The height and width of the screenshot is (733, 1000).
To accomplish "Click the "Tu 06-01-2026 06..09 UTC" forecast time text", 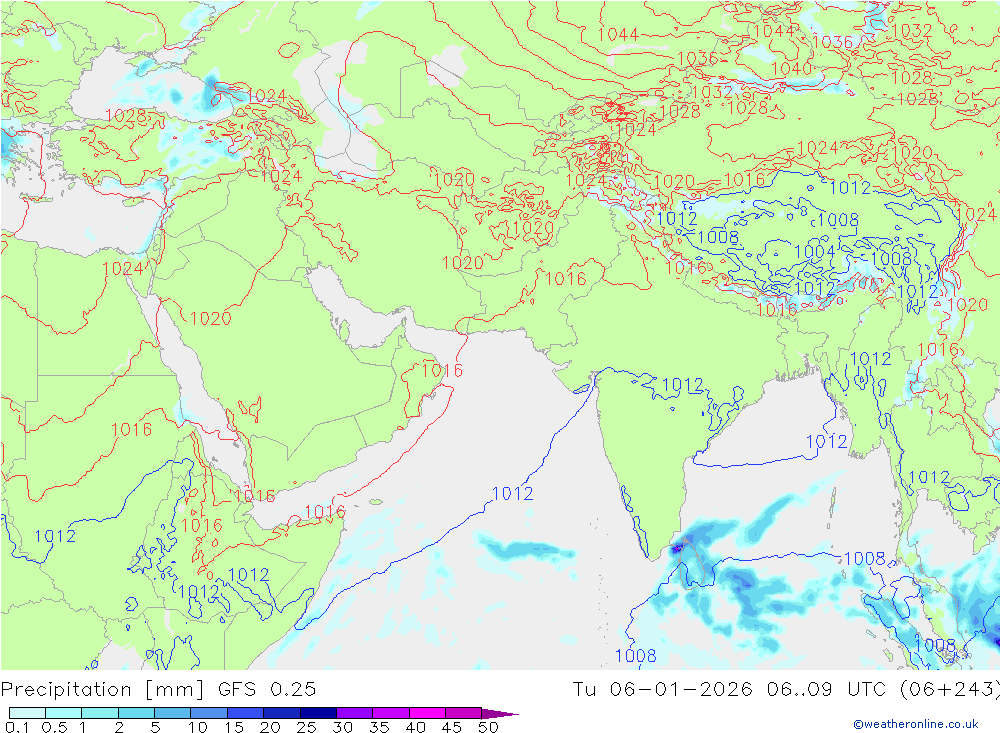I will coord(729,690).
